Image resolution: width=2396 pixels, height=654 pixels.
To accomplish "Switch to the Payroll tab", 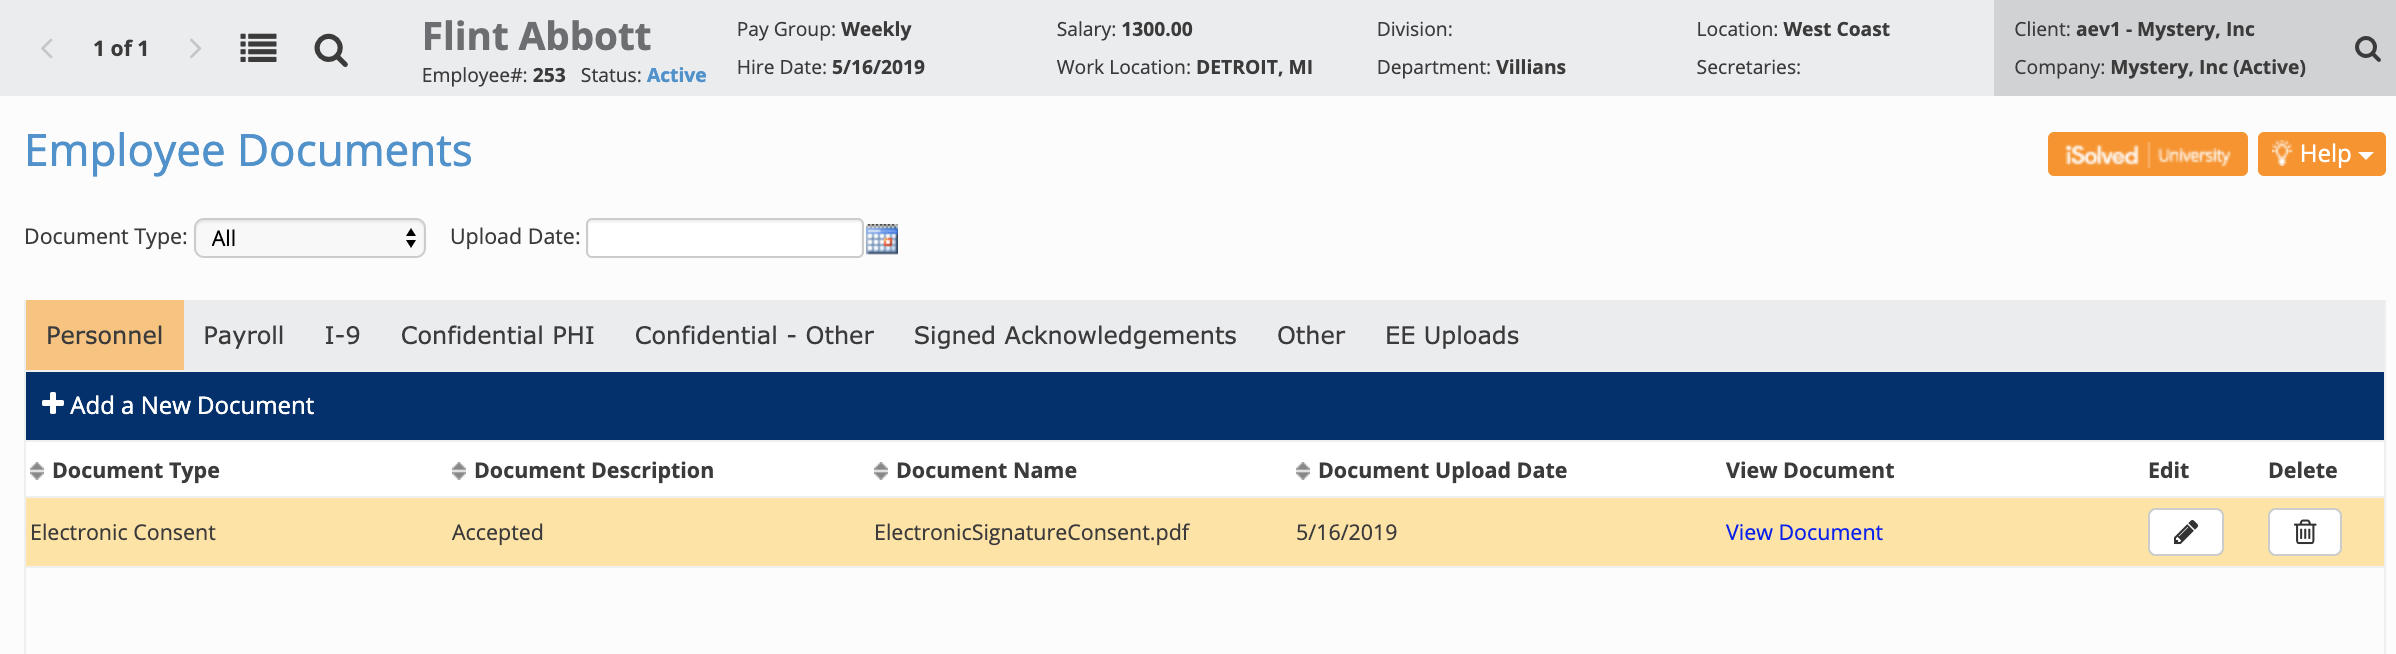I will click(243, 336).
